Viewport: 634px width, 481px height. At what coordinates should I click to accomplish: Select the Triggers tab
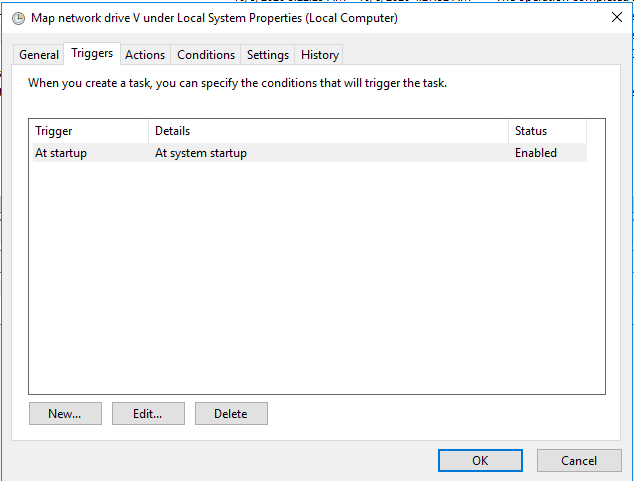click(x=92, y=54)
